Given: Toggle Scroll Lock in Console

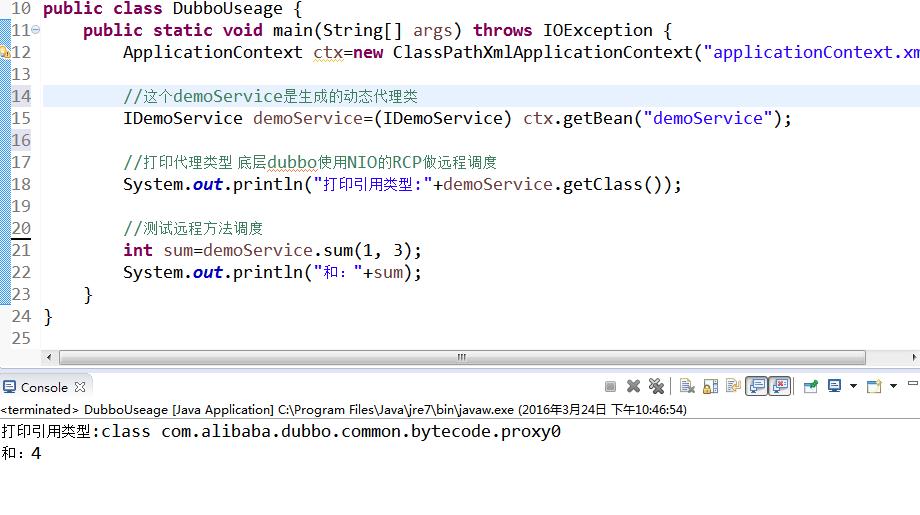Looking at the screenshot, I should pos(711,386).
